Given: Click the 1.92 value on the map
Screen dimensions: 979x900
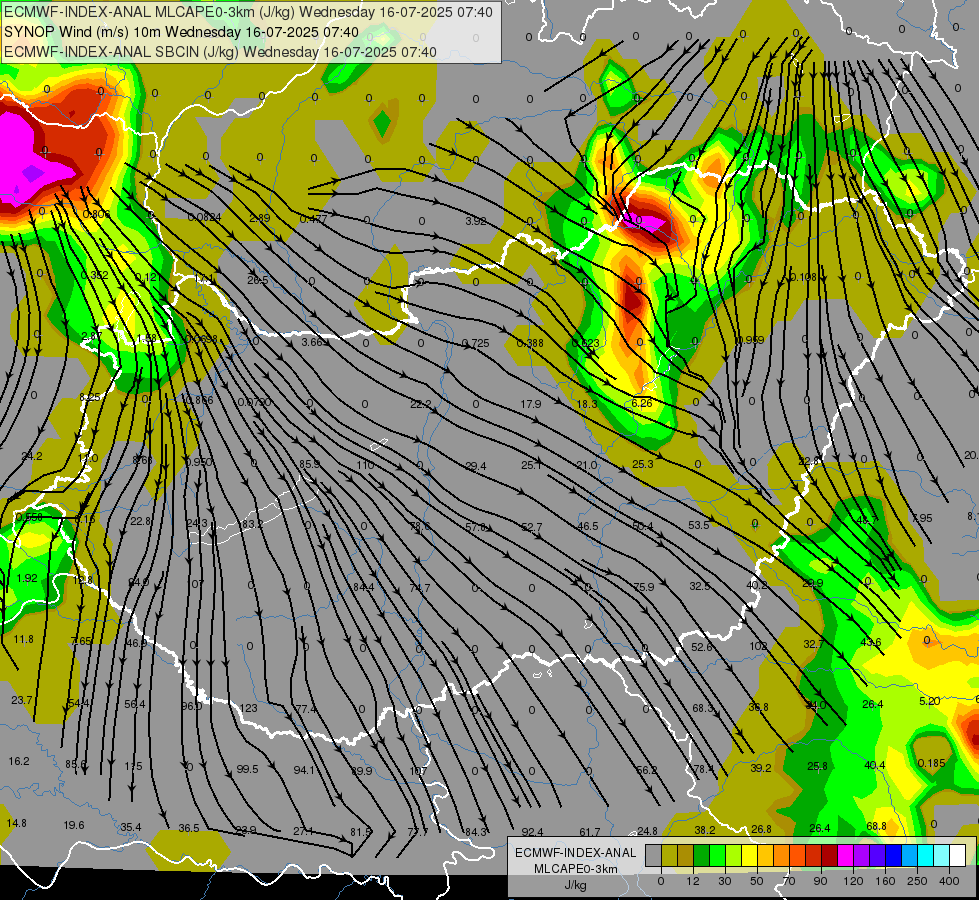Looking at the screenshot, I should [27, 578].
